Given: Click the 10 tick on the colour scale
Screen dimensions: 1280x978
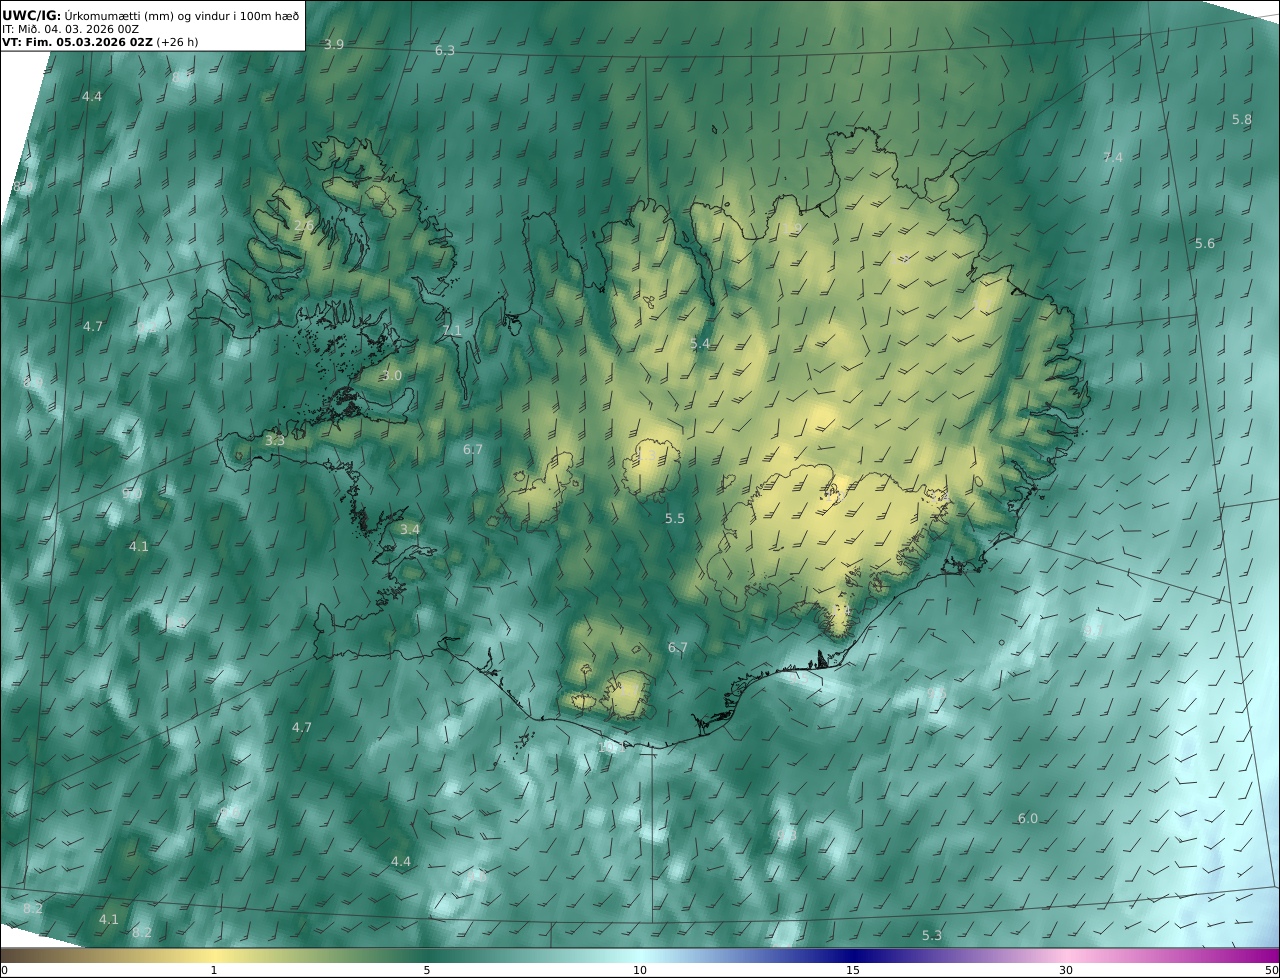Looking at the screenshot, I should 640,970.
